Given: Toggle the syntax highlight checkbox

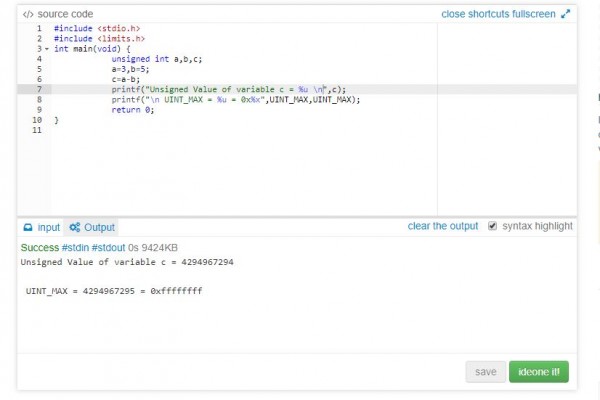Looking at the screenshot, I should (x=491, y=226).
